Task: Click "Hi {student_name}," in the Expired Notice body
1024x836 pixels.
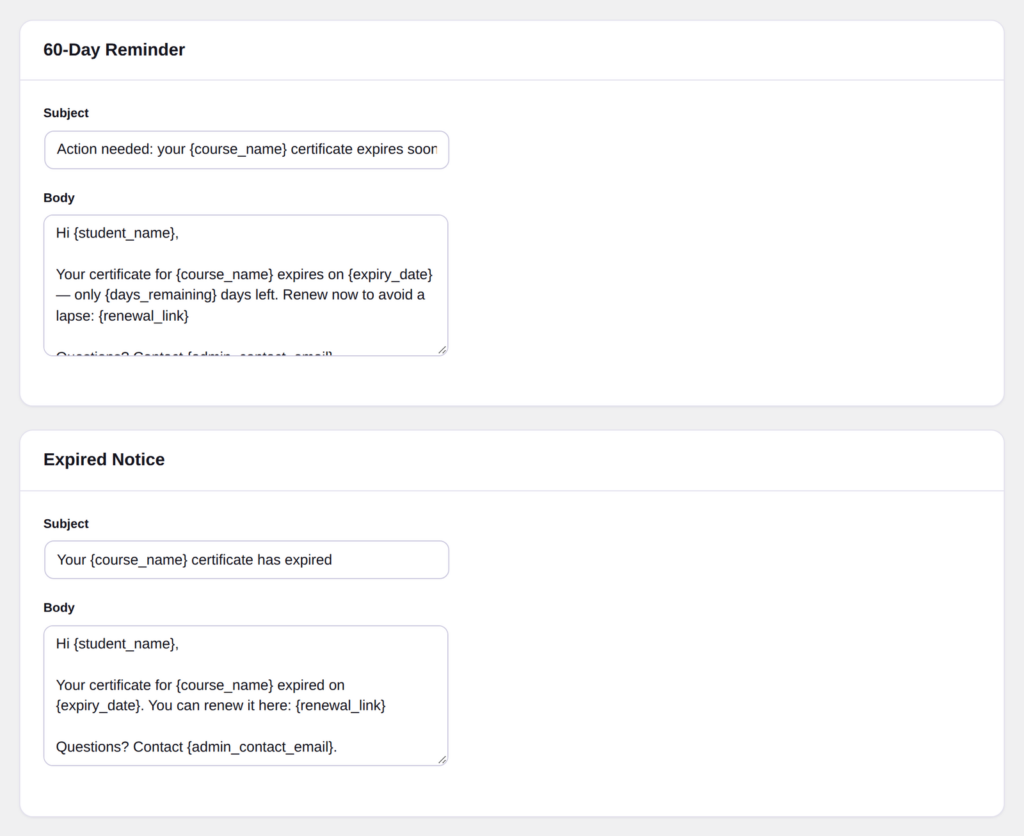Action: click(x=118, y=644)
